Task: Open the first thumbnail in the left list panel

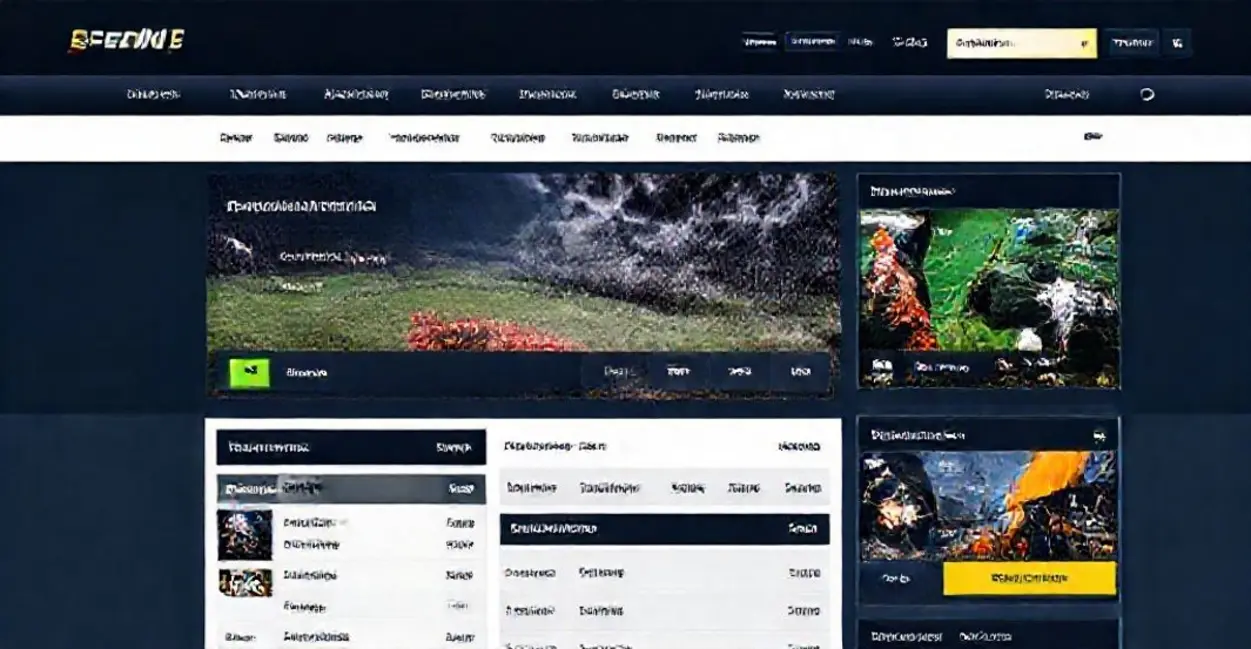Action: (x=245, y=535)
